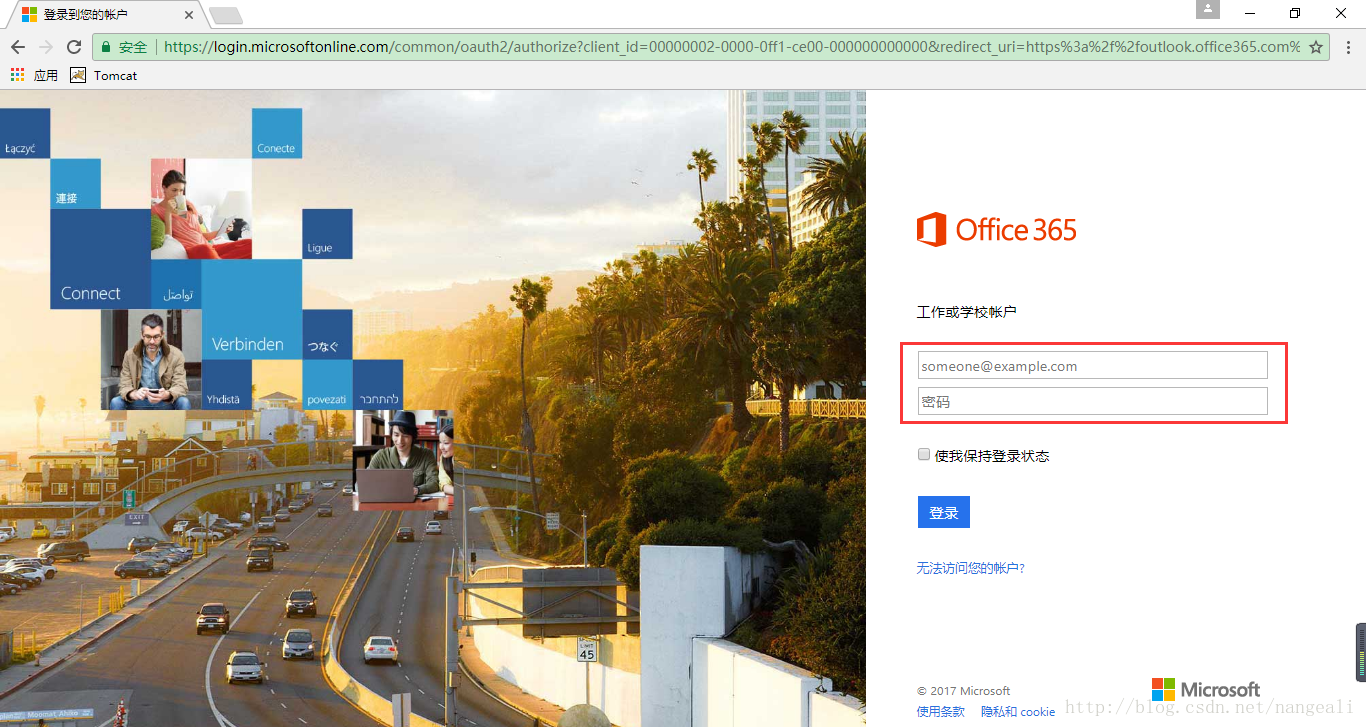Click the green secure padlock icon

point(106,47)
